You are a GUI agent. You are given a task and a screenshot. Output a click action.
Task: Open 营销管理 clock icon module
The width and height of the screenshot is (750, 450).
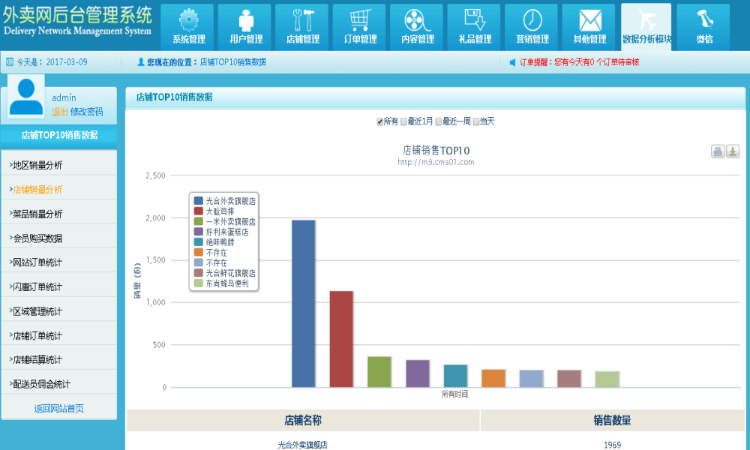pyautogui.click(x=532, y=27)
